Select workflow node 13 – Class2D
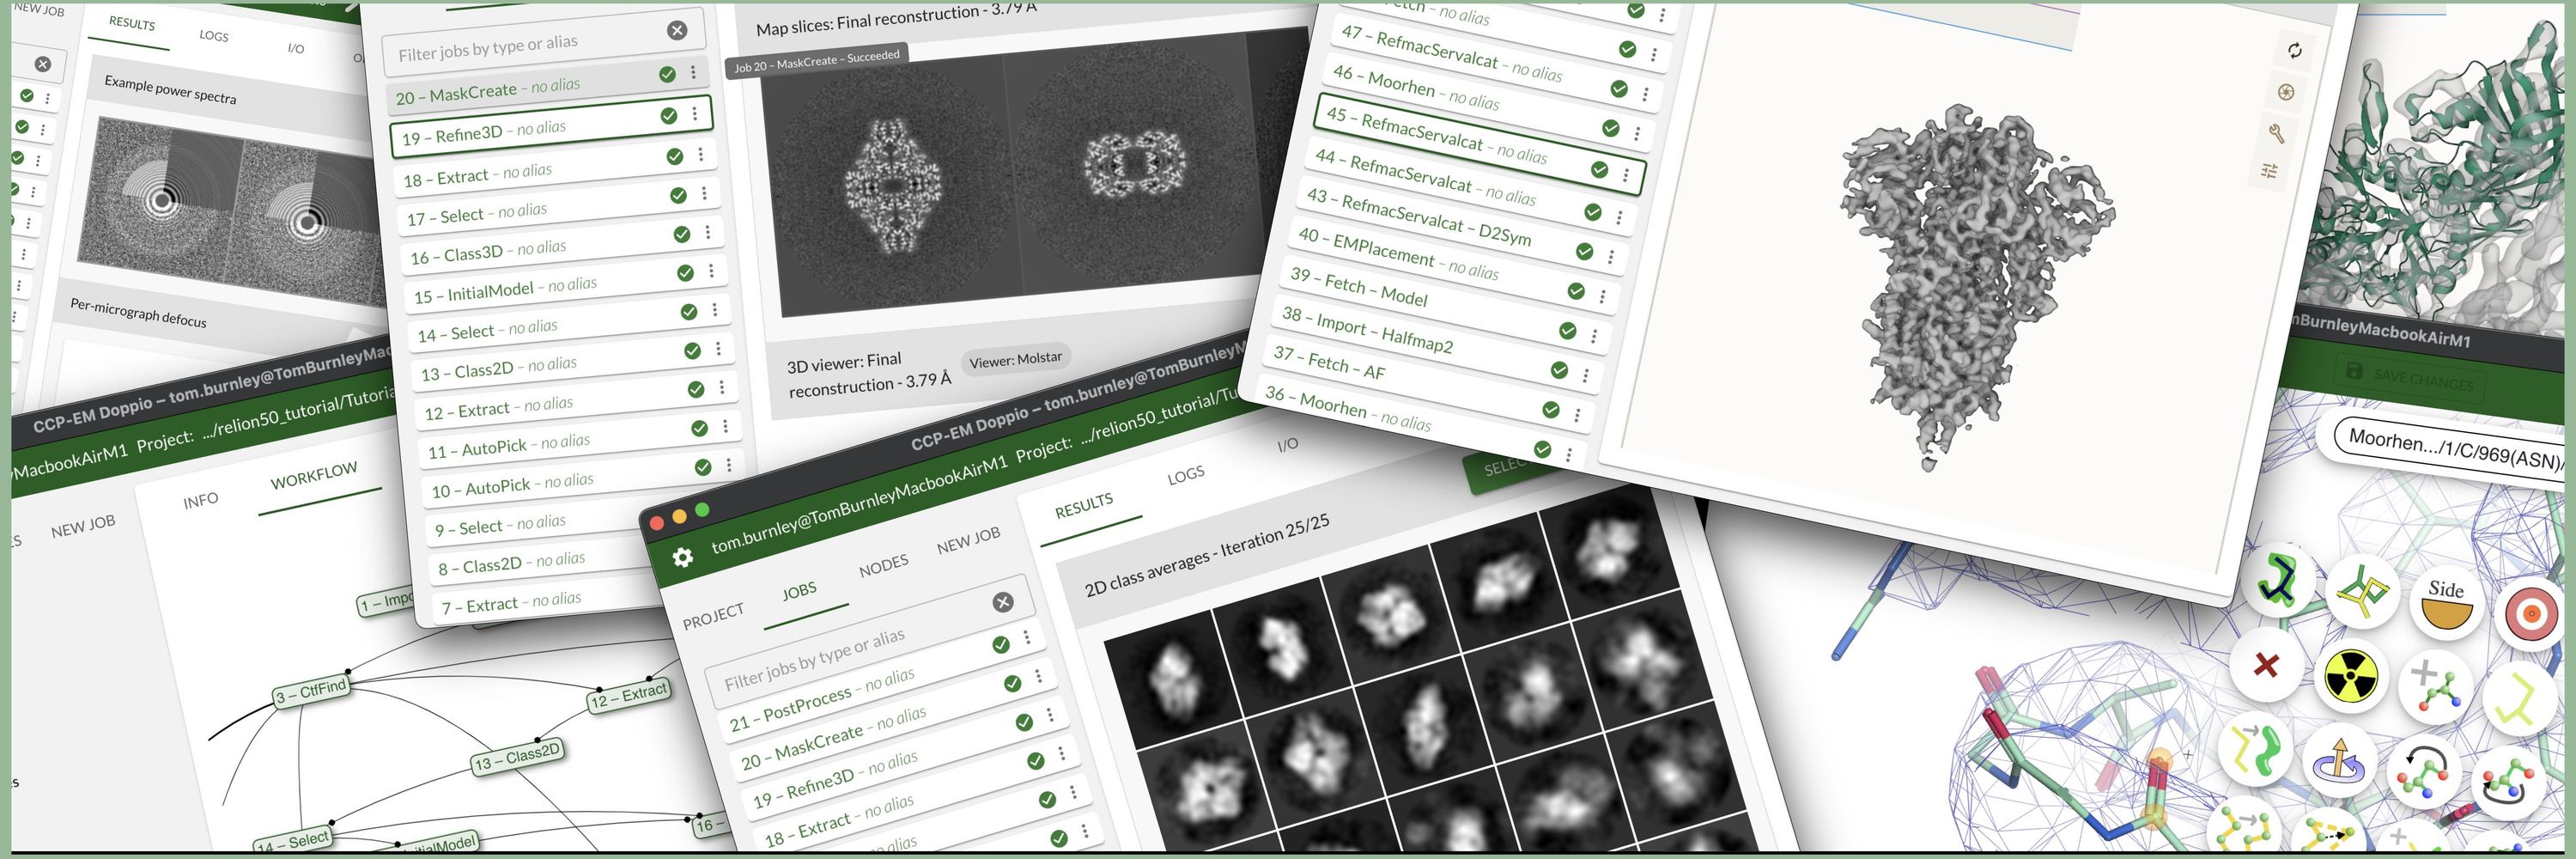Image resolution: width=2576 pixels, height=859 pixels. [518, 758]
